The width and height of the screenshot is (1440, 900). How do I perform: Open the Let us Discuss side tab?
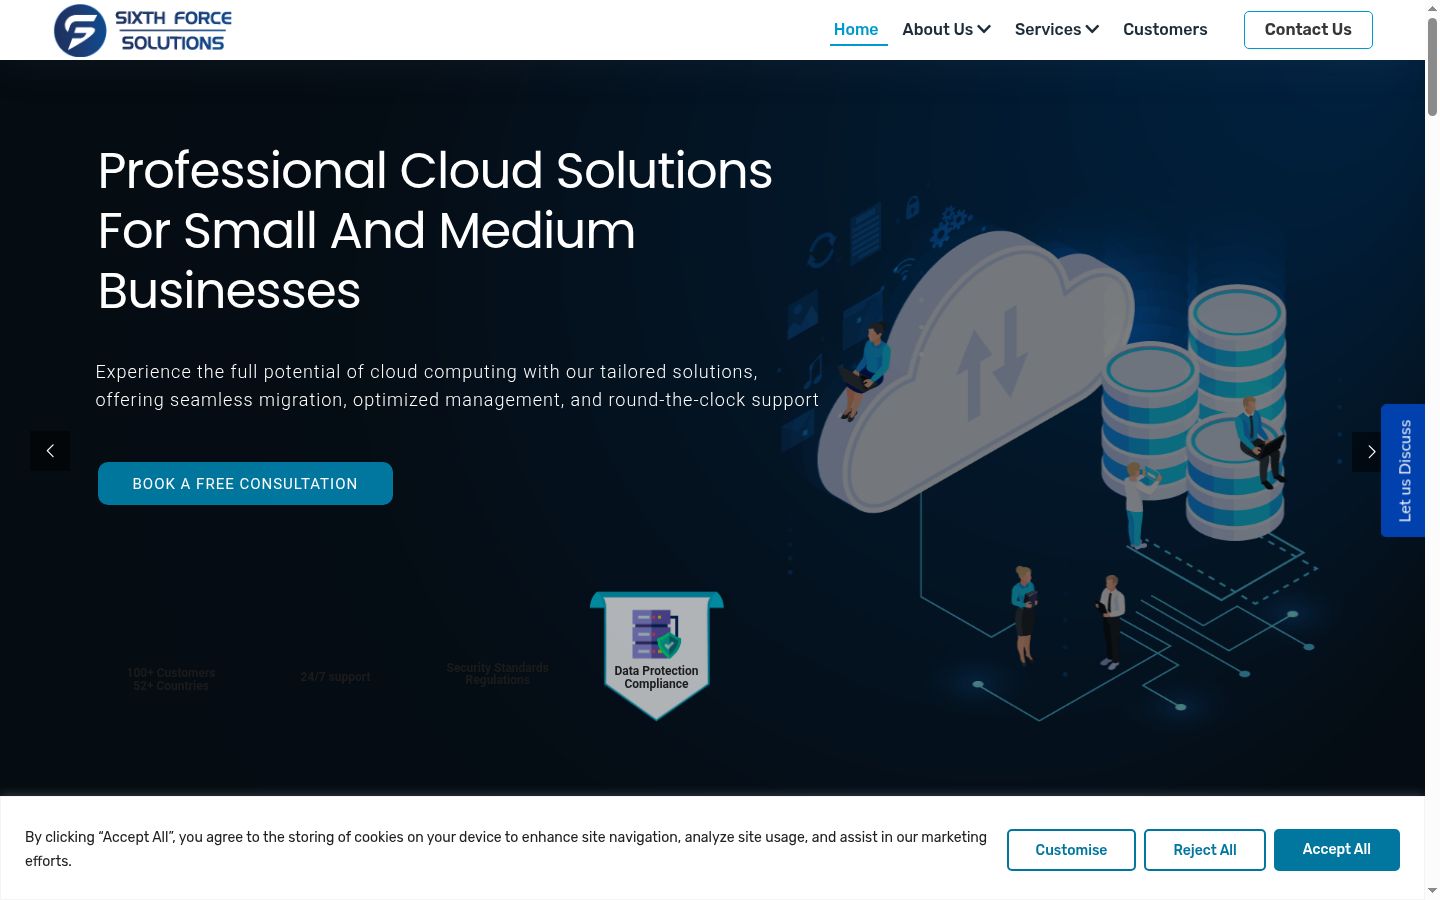(x=1403, y=470)
